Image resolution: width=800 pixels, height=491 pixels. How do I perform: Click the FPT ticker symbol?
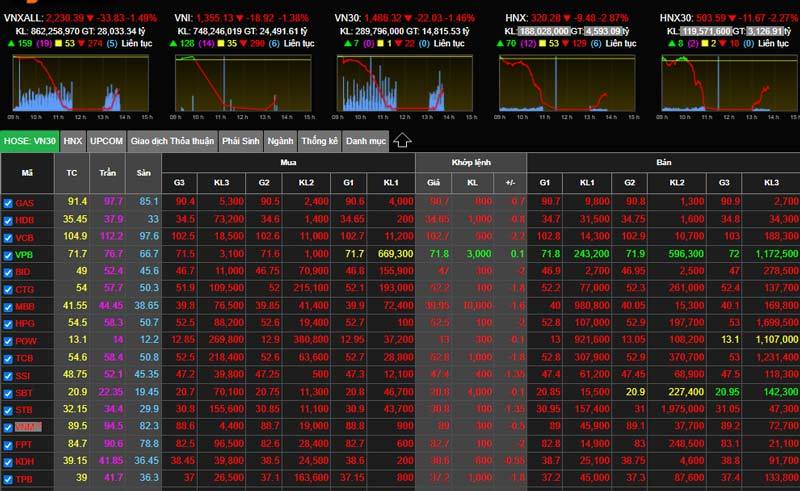(25, 445)
